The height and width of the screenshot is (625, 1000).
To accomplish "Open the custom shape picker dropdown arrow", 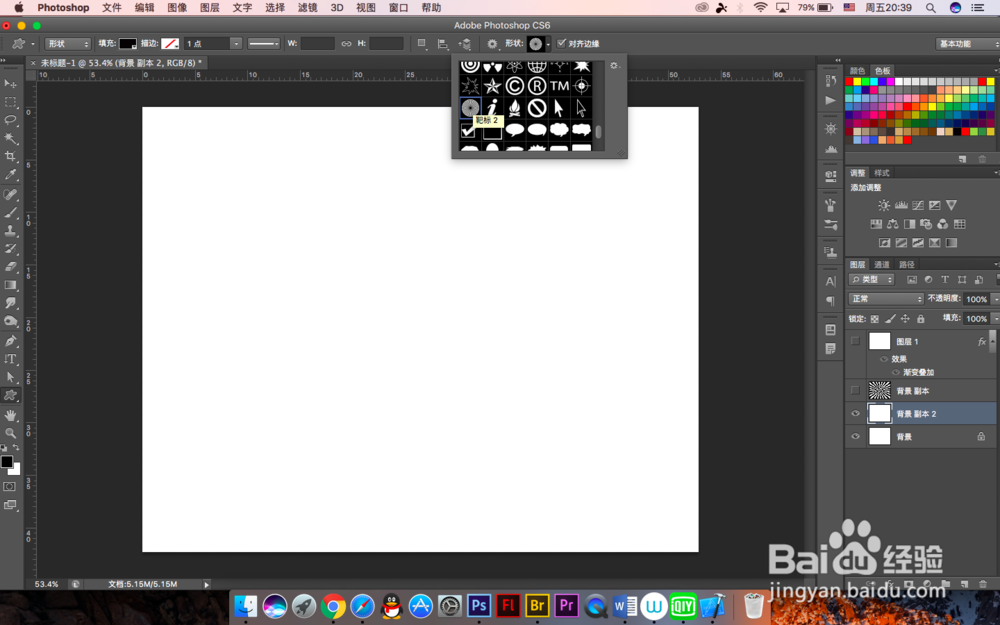I will pyautogui.click(x=548, y=44).
